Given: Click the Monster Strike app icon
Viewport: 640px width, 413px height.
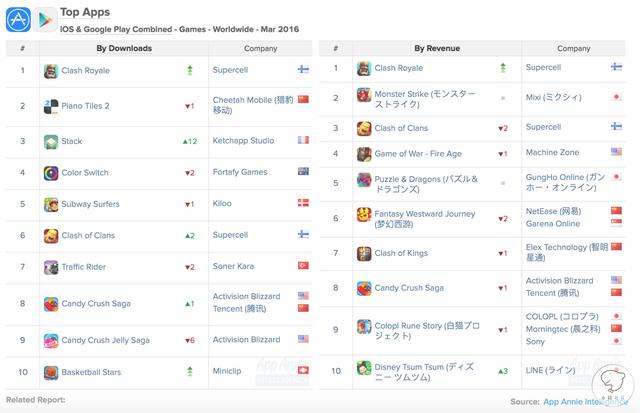Looking at the screenshot, I should [365, 97].
